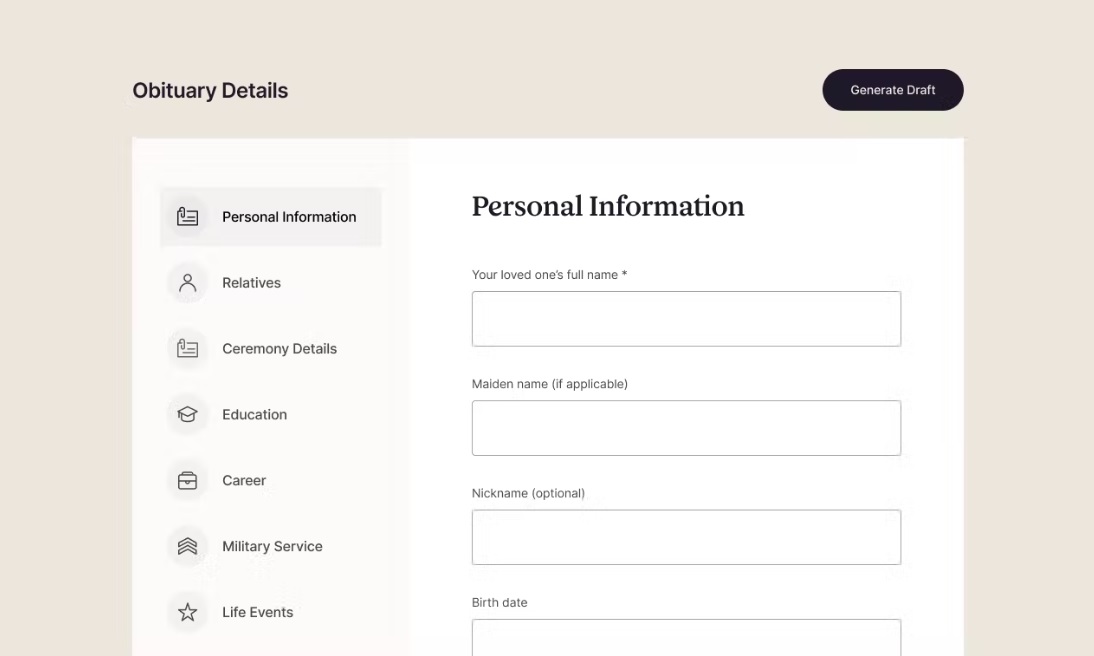Navigate to Military Service section
This screenshot has width=1094, height=656.
pos(272,547)
